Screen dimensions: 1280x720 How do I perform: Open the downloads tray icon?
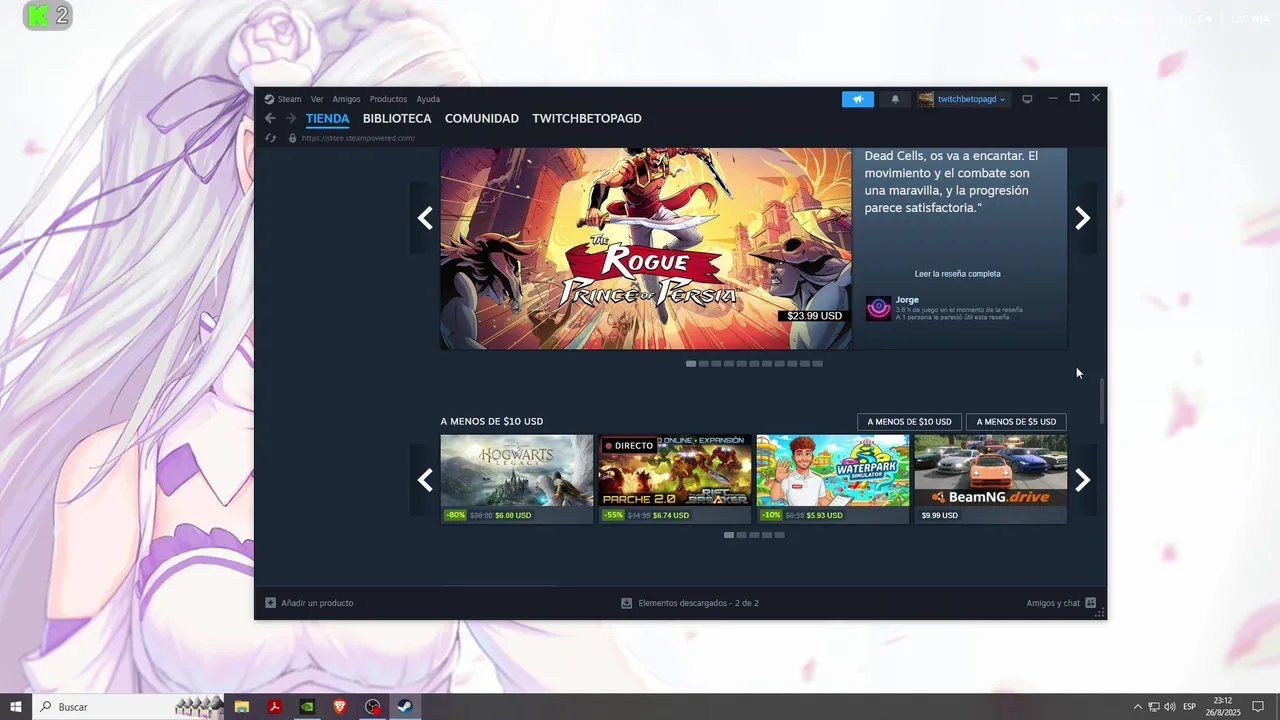(627, 603)
